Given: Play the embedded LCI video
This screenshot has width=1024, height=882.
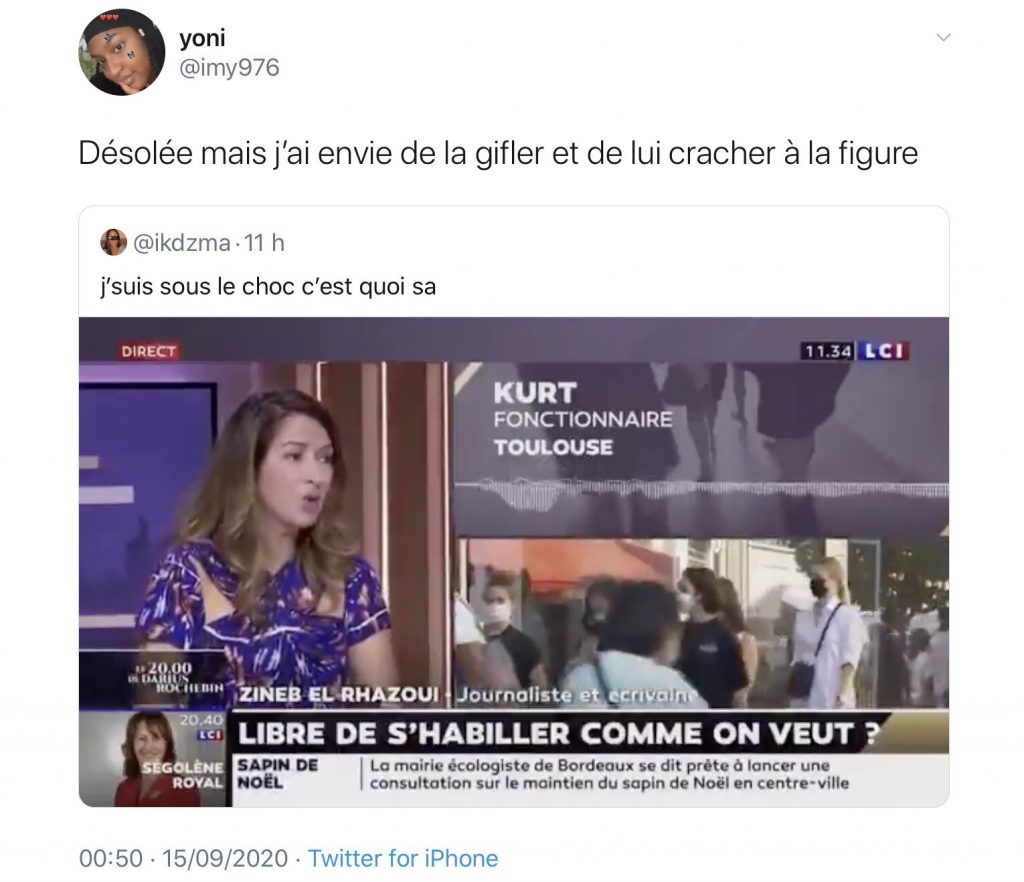Looking at the screenshot, I should point(514,562).
